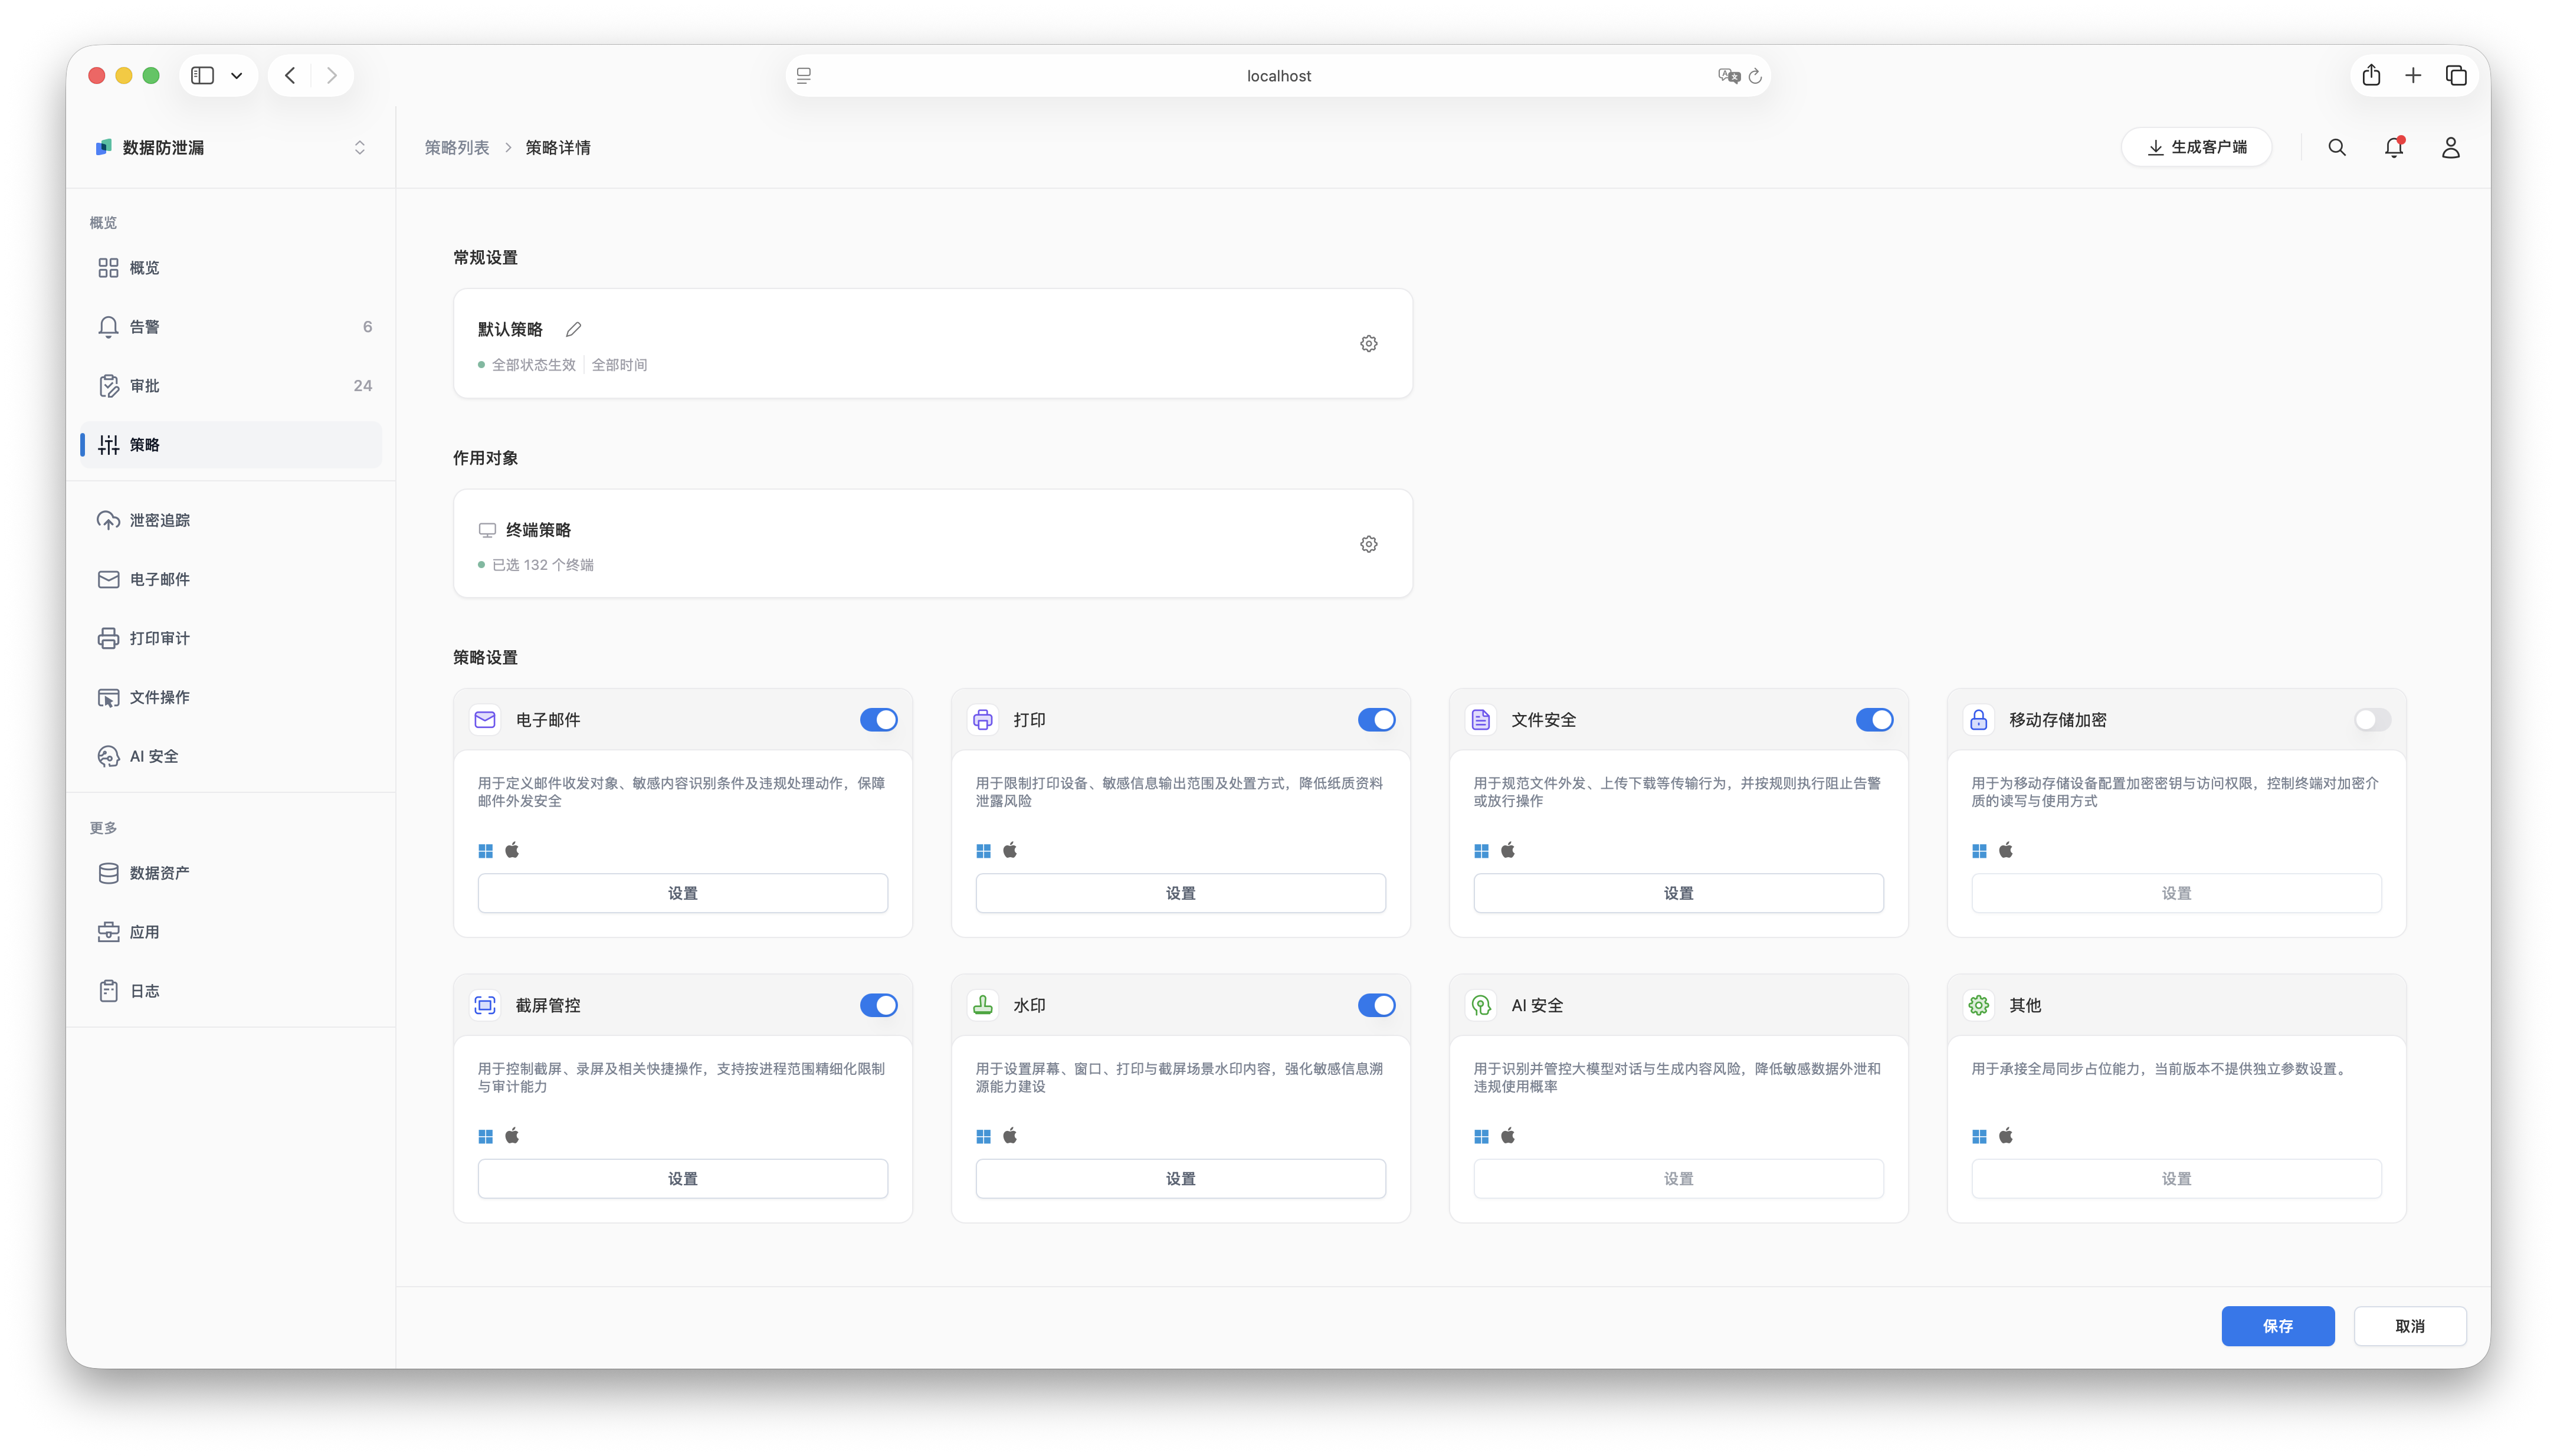Open the user profile icon
The width and height of the screenshot is (2557, 1456).
point(2450,147)
